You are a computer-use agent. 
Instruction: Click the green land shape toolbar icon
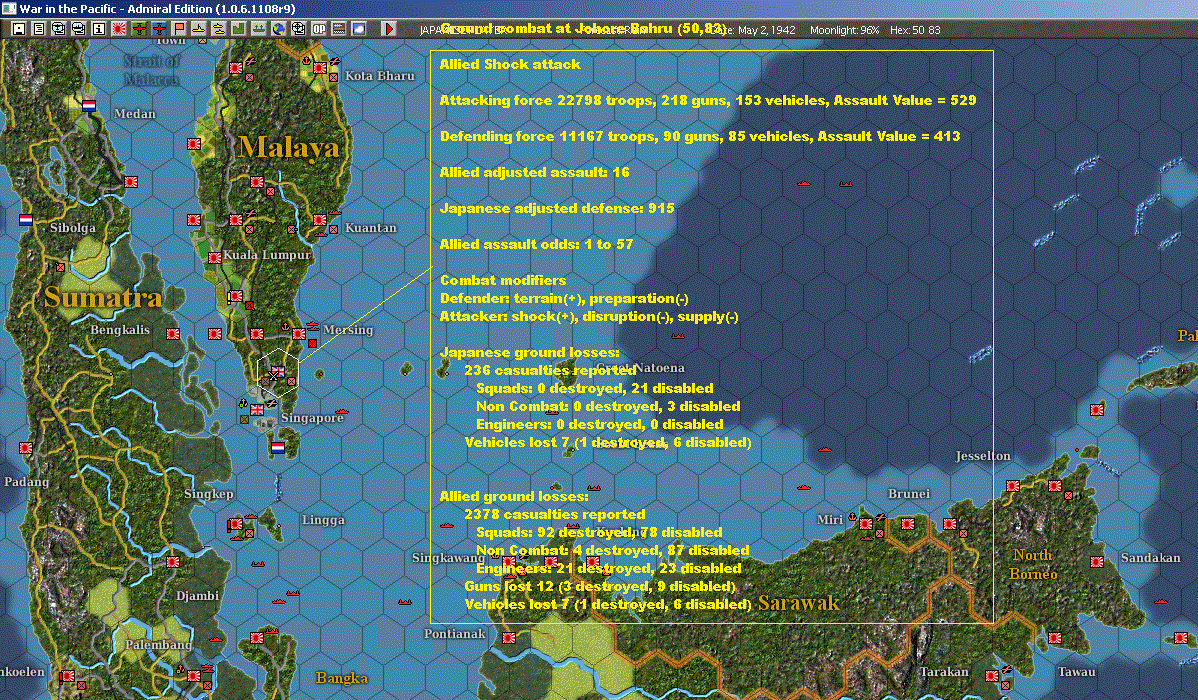point(238,29)
